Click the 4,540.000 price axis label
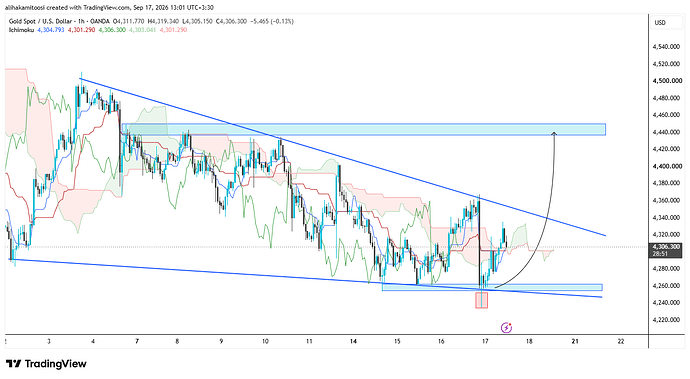The image size is (690, 379). tap(667, 47)
